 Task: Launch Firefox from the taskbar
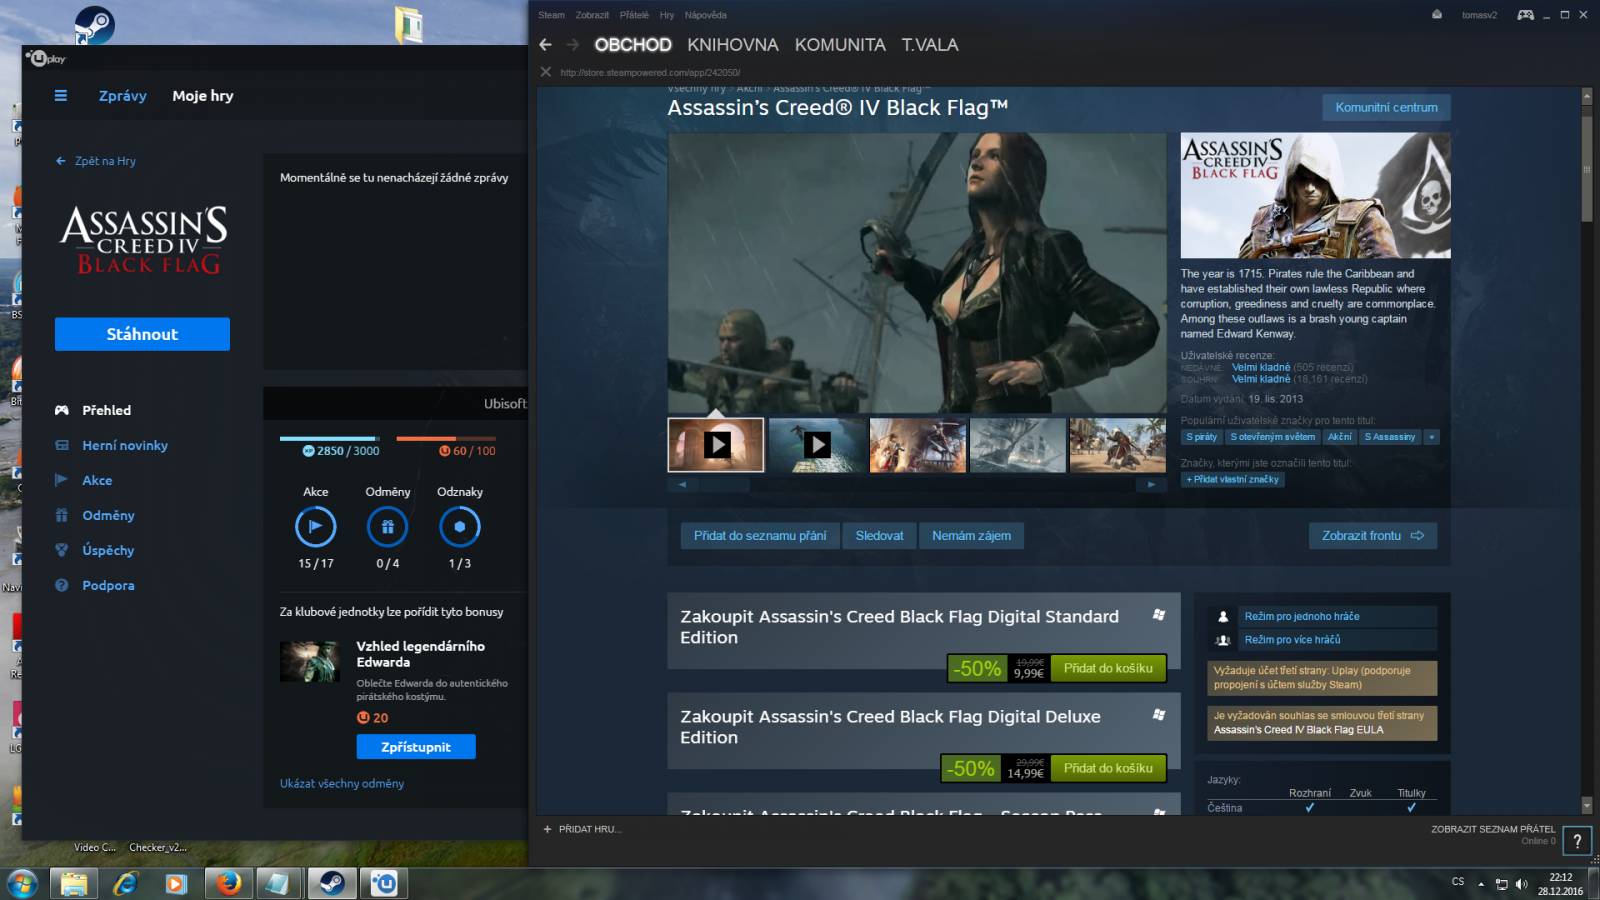tap(229, 883)
